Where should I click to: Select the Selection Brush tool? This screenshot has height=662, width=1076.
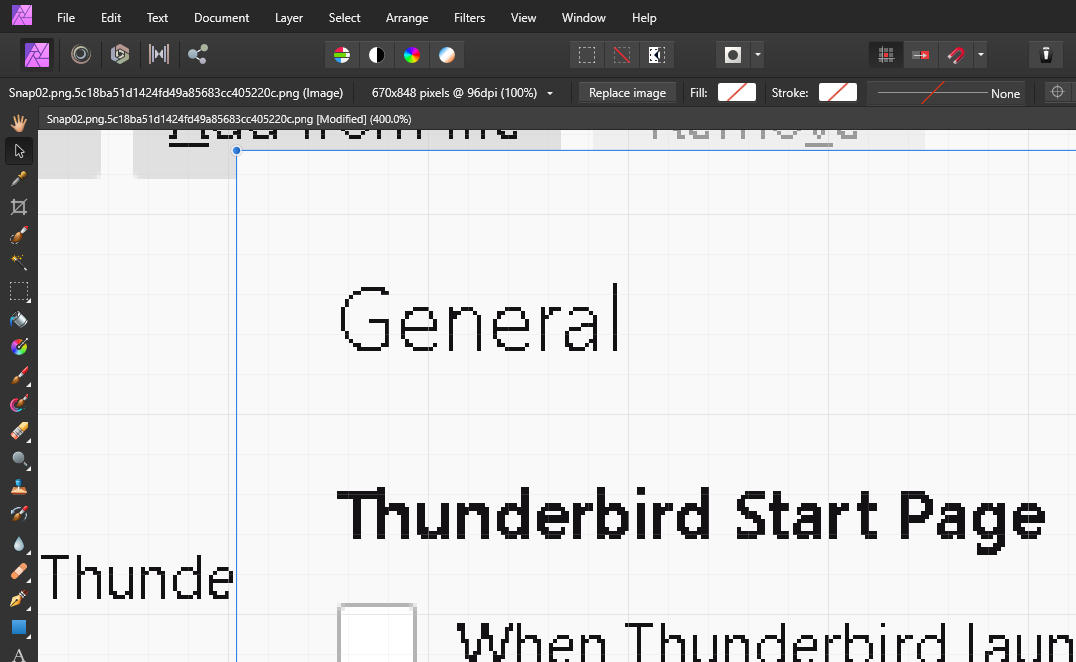click(19, 235)
